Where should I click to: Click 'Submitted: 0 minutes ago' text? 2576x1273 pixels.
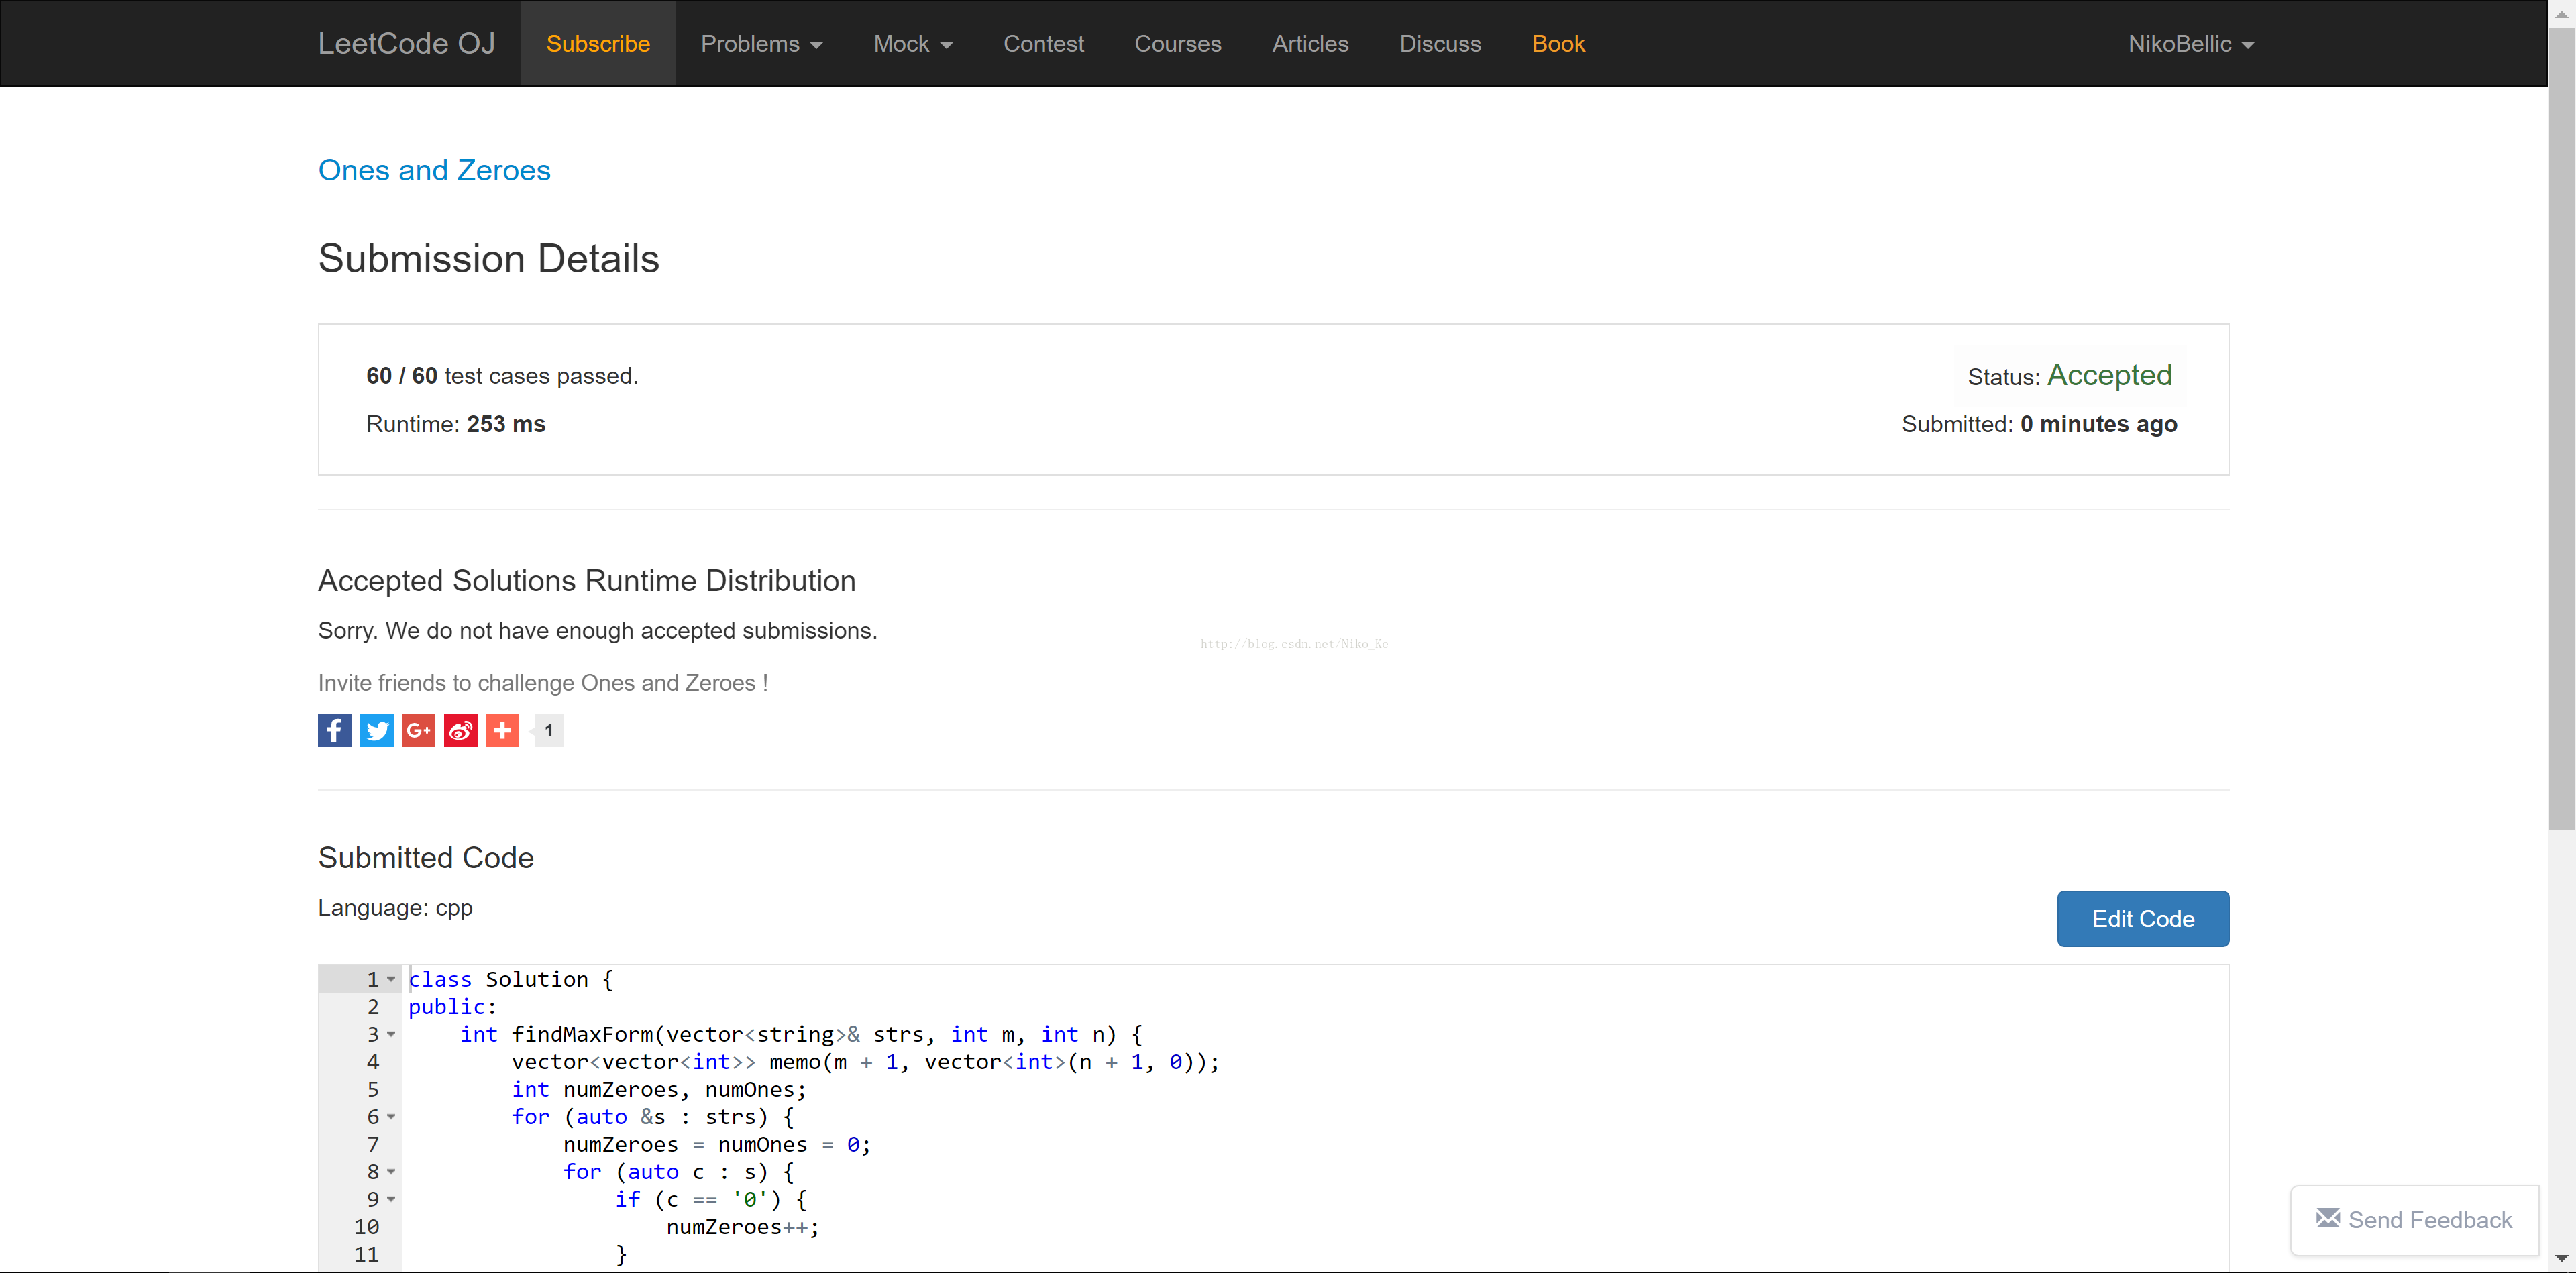point(2039,424)
